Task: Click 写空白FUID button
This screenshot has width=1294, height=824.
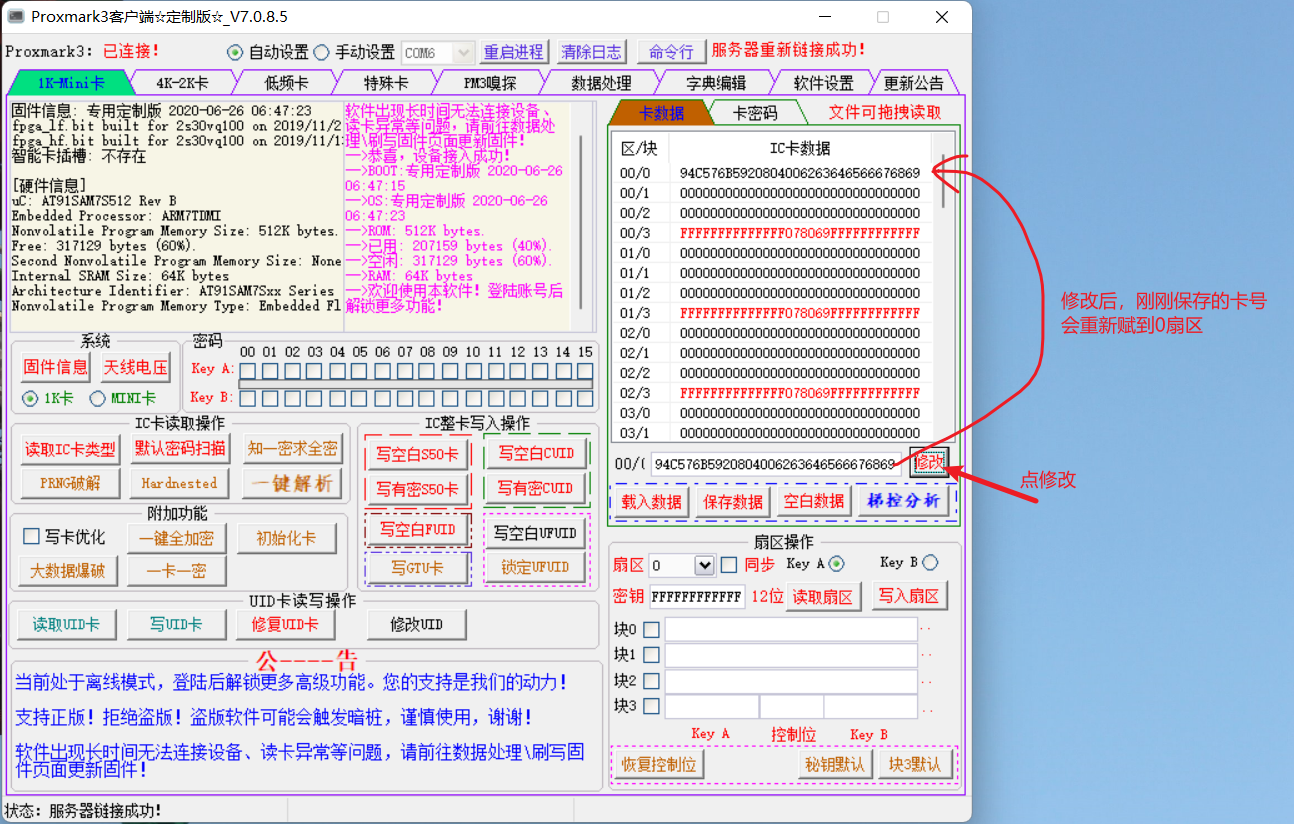Action: click(417, 530)
